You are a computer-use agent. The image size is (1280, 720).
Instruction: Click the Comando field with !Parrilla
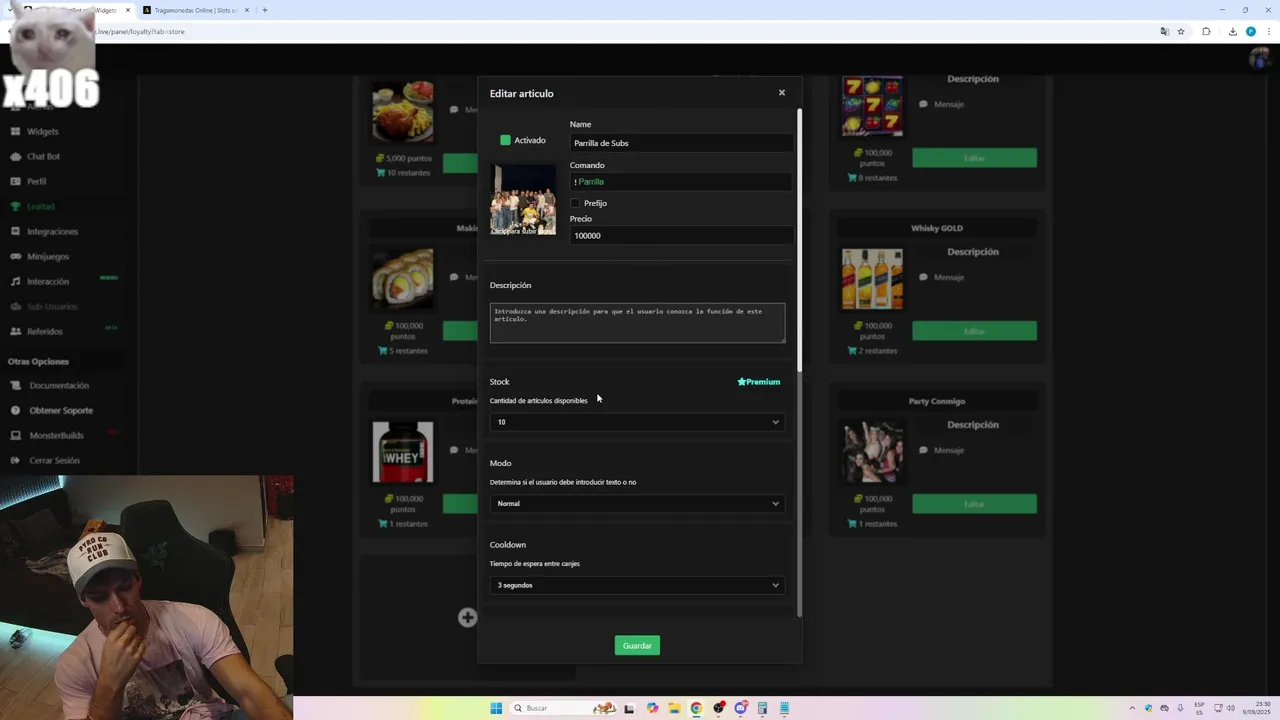click(x=682, y=182)
